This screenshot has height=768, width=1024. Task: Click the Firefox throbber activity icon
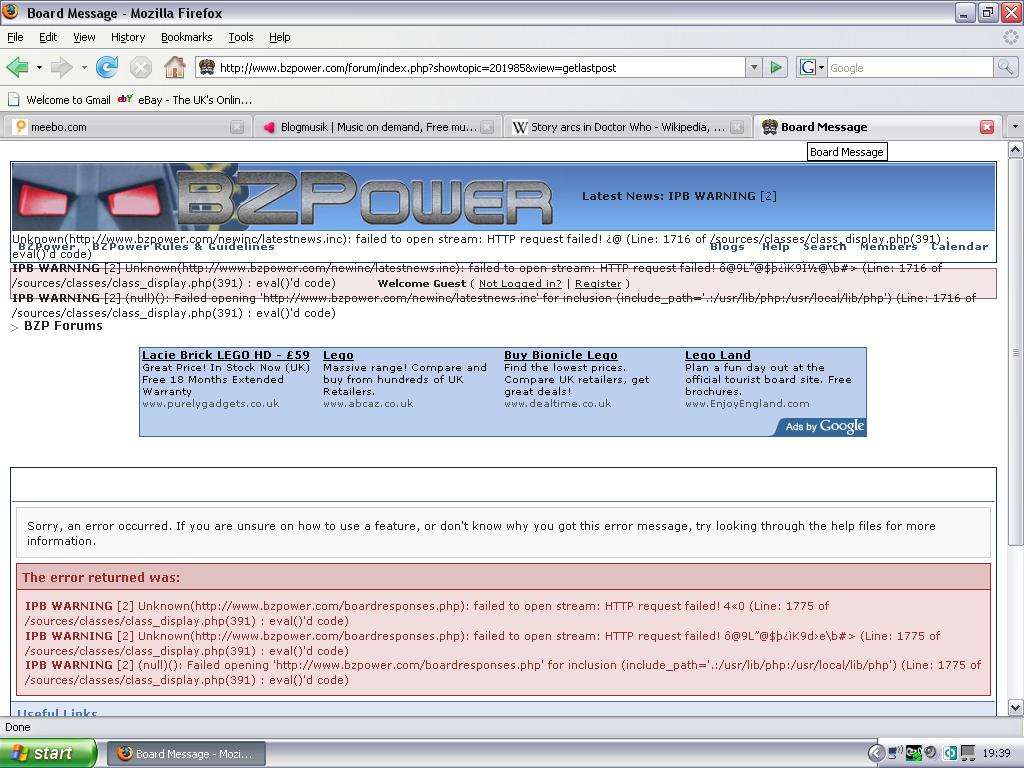[1010, 37]
